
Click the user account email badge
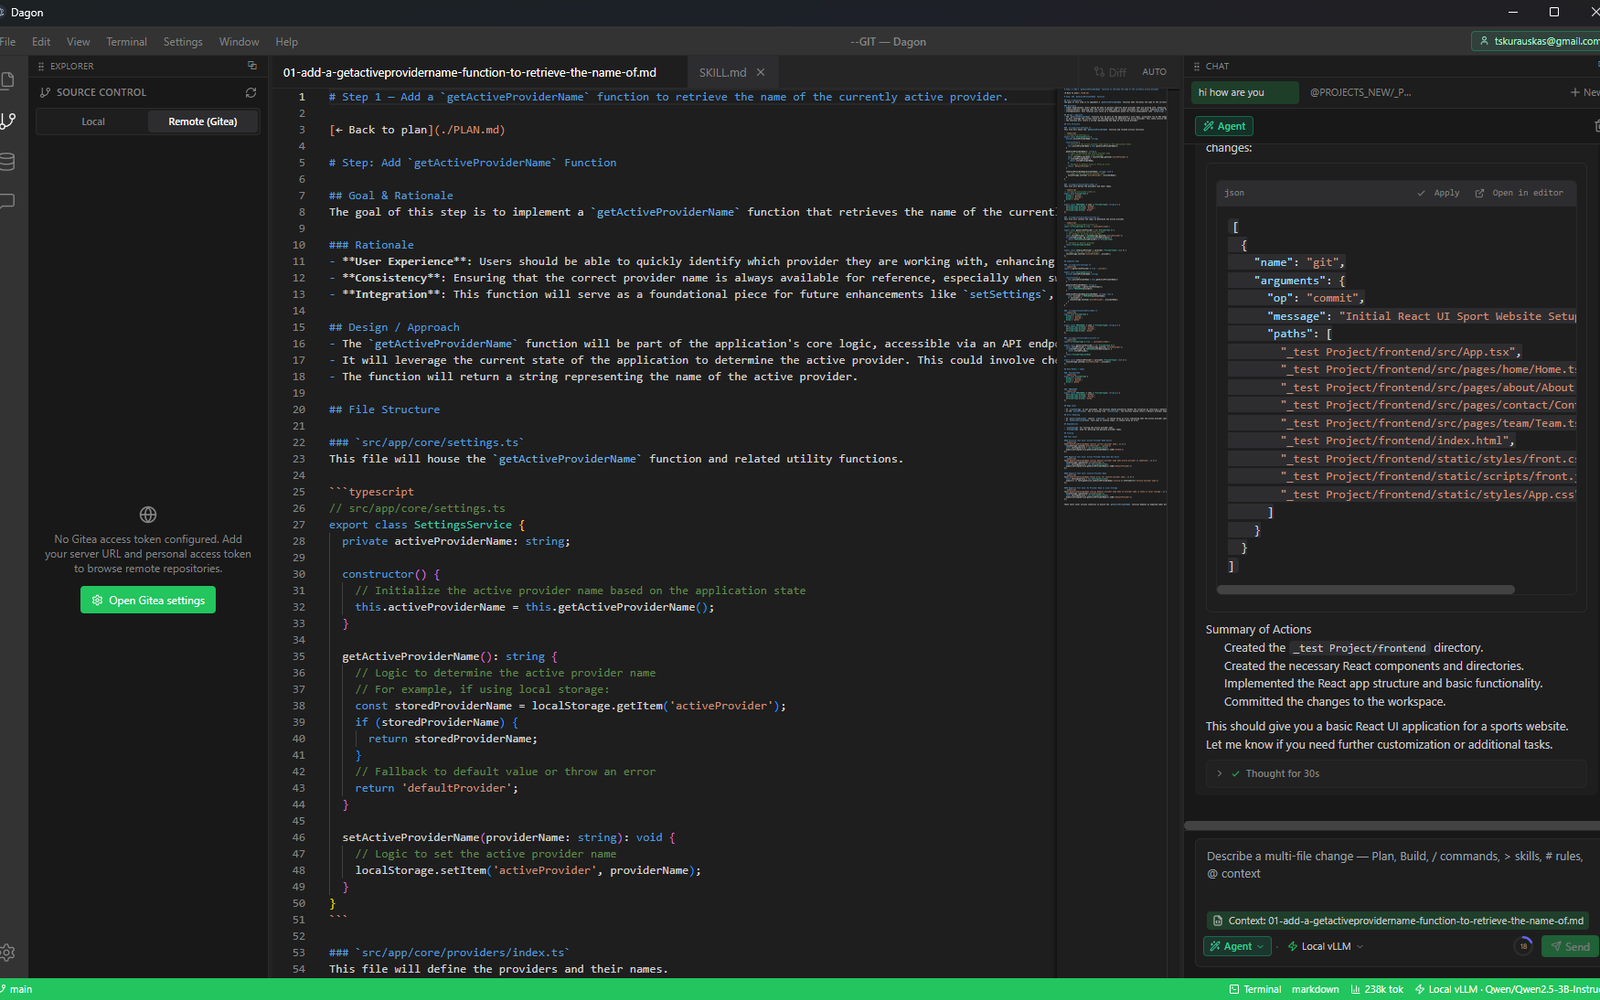click(1537, 41)
